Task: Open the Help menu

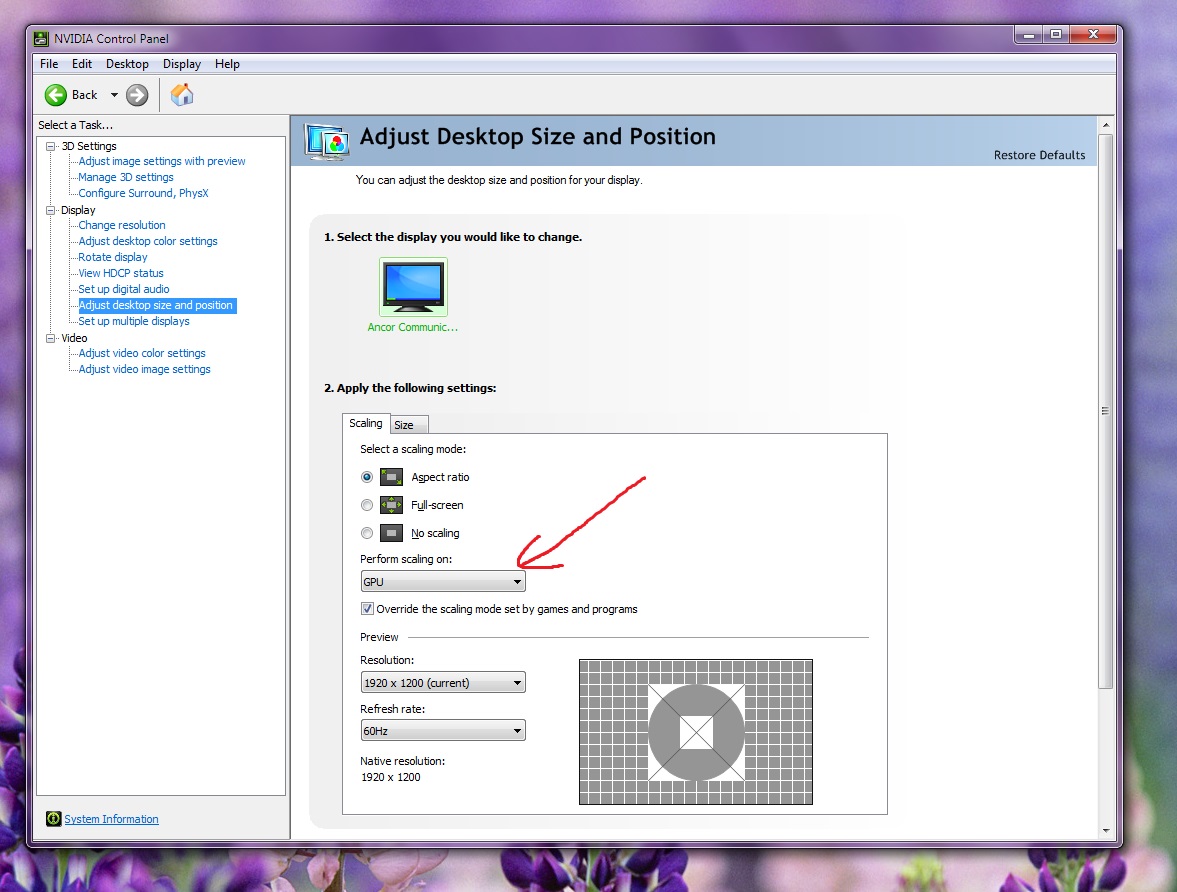Action: pos(227,64)
